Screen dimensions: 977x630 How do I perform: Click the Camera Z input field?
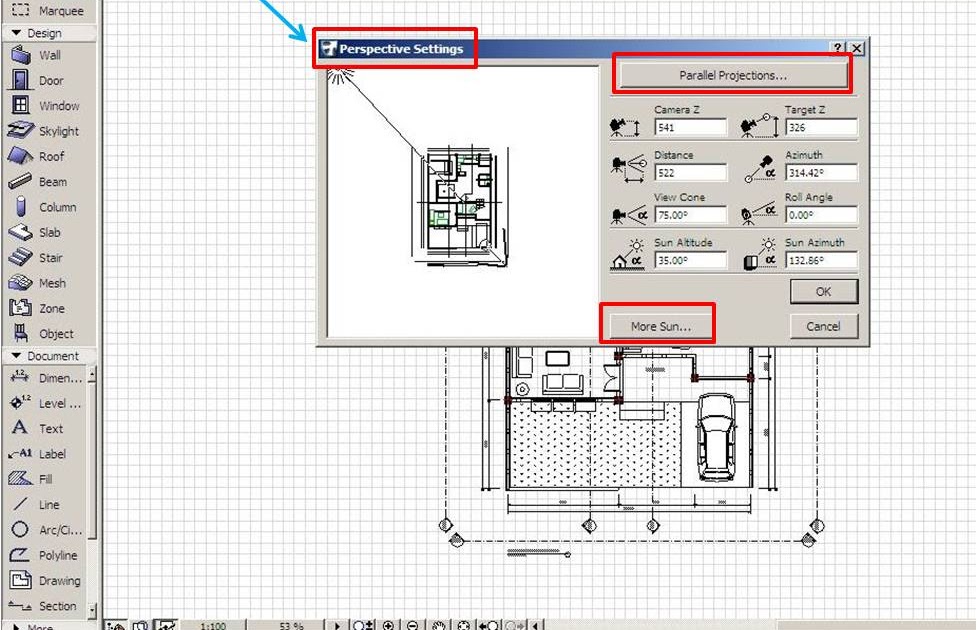point(690,127)
